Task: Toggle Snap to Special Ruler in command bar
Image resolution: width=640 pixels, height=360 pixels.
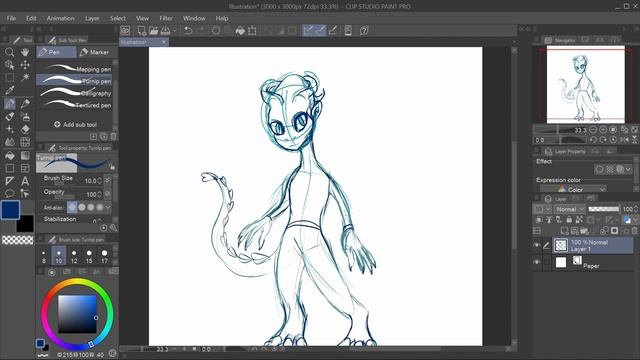Action: pyautogui.click(x=320, y=31)
